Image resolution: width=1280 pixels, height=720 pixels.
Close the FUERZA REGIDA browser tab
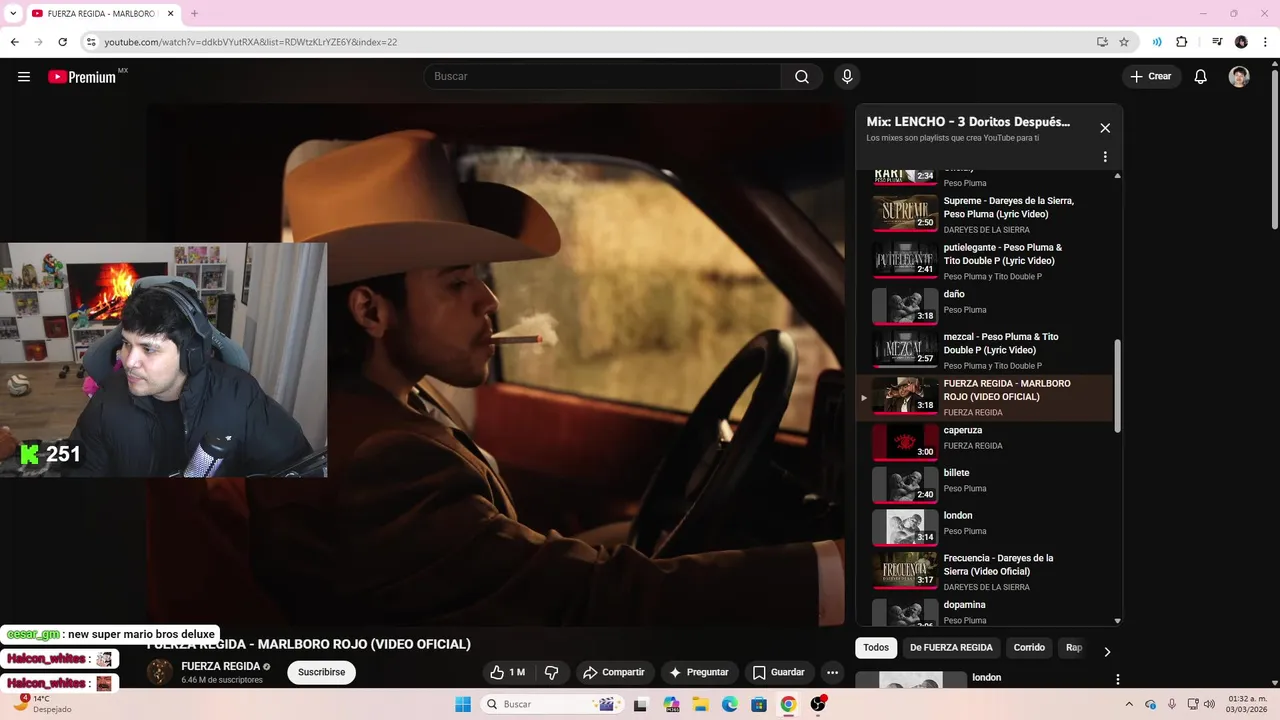tap(169, 13)
